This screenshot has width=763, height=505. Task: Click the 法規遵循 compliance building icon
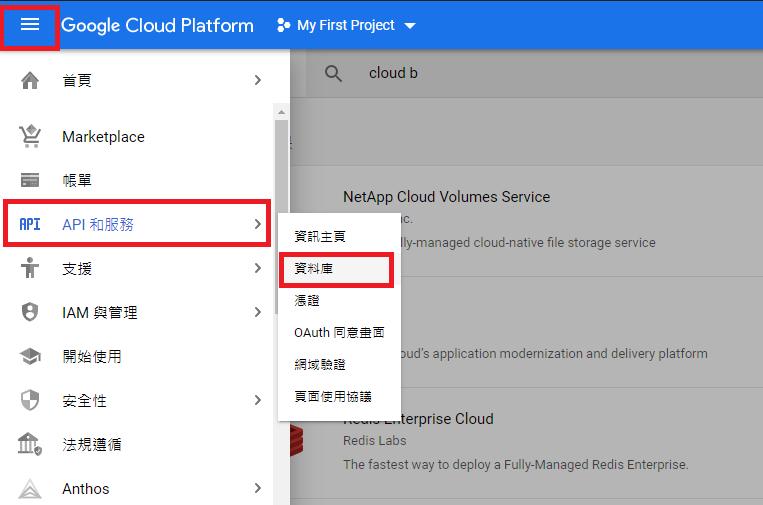pos(30,444)
